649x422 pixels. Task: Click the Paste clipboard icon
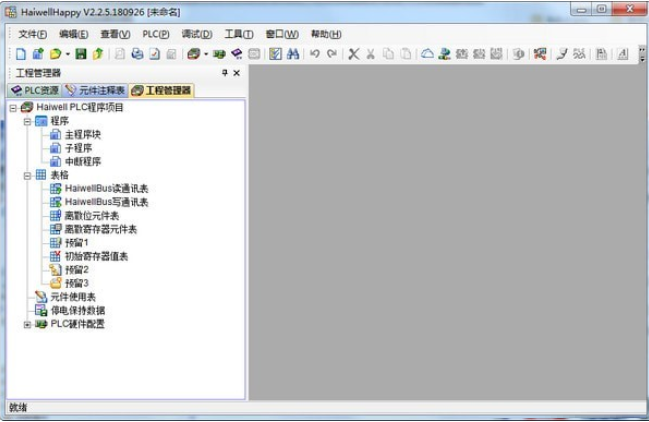coord(406,54)
